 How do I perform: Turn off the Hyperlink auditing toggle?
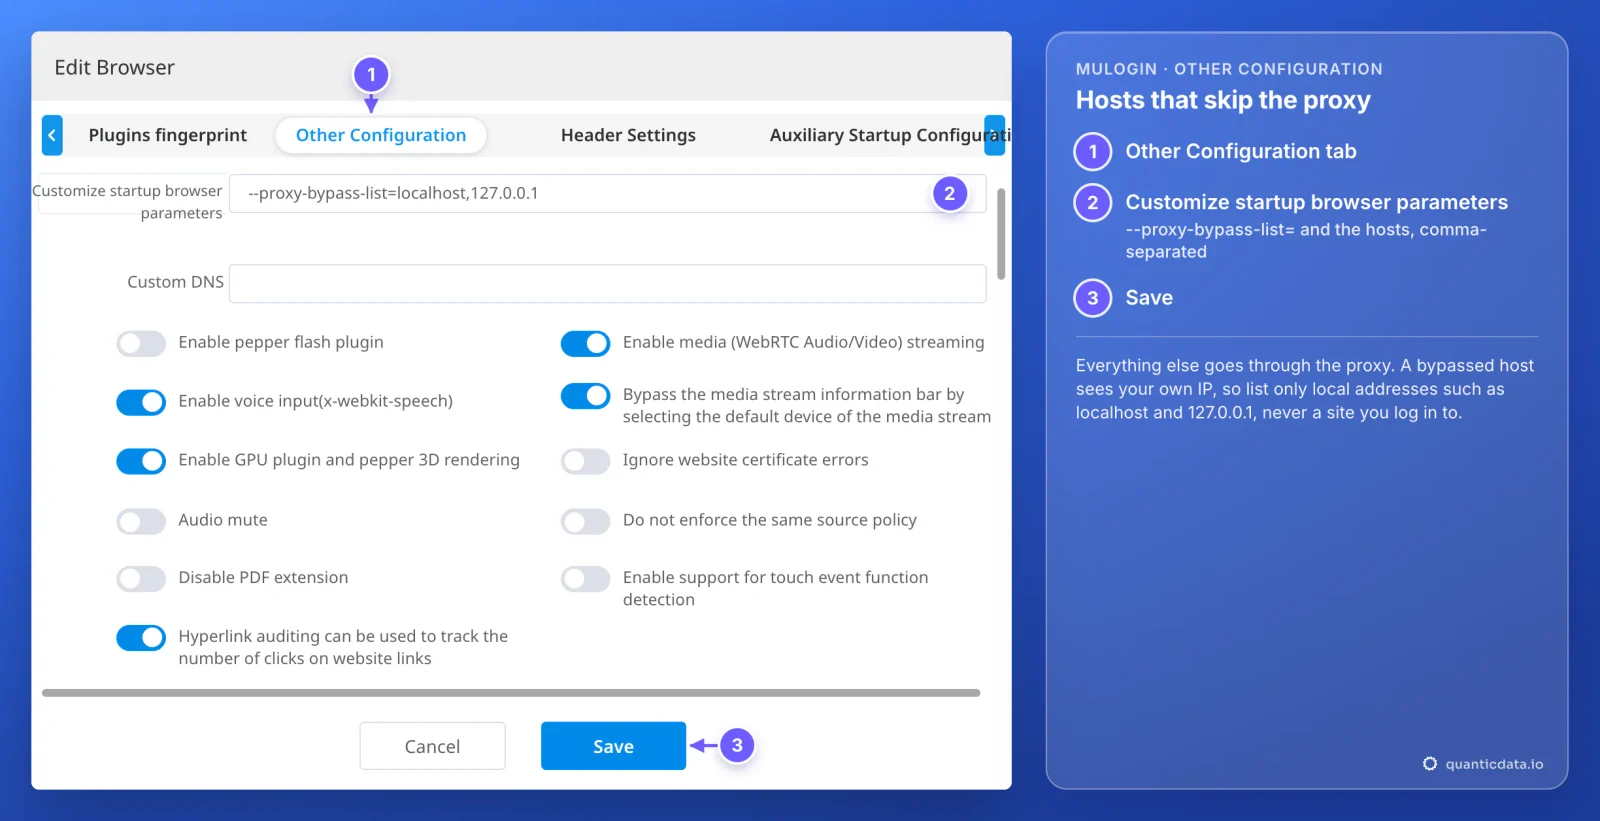pyautogui.click(x=141, y=638)
